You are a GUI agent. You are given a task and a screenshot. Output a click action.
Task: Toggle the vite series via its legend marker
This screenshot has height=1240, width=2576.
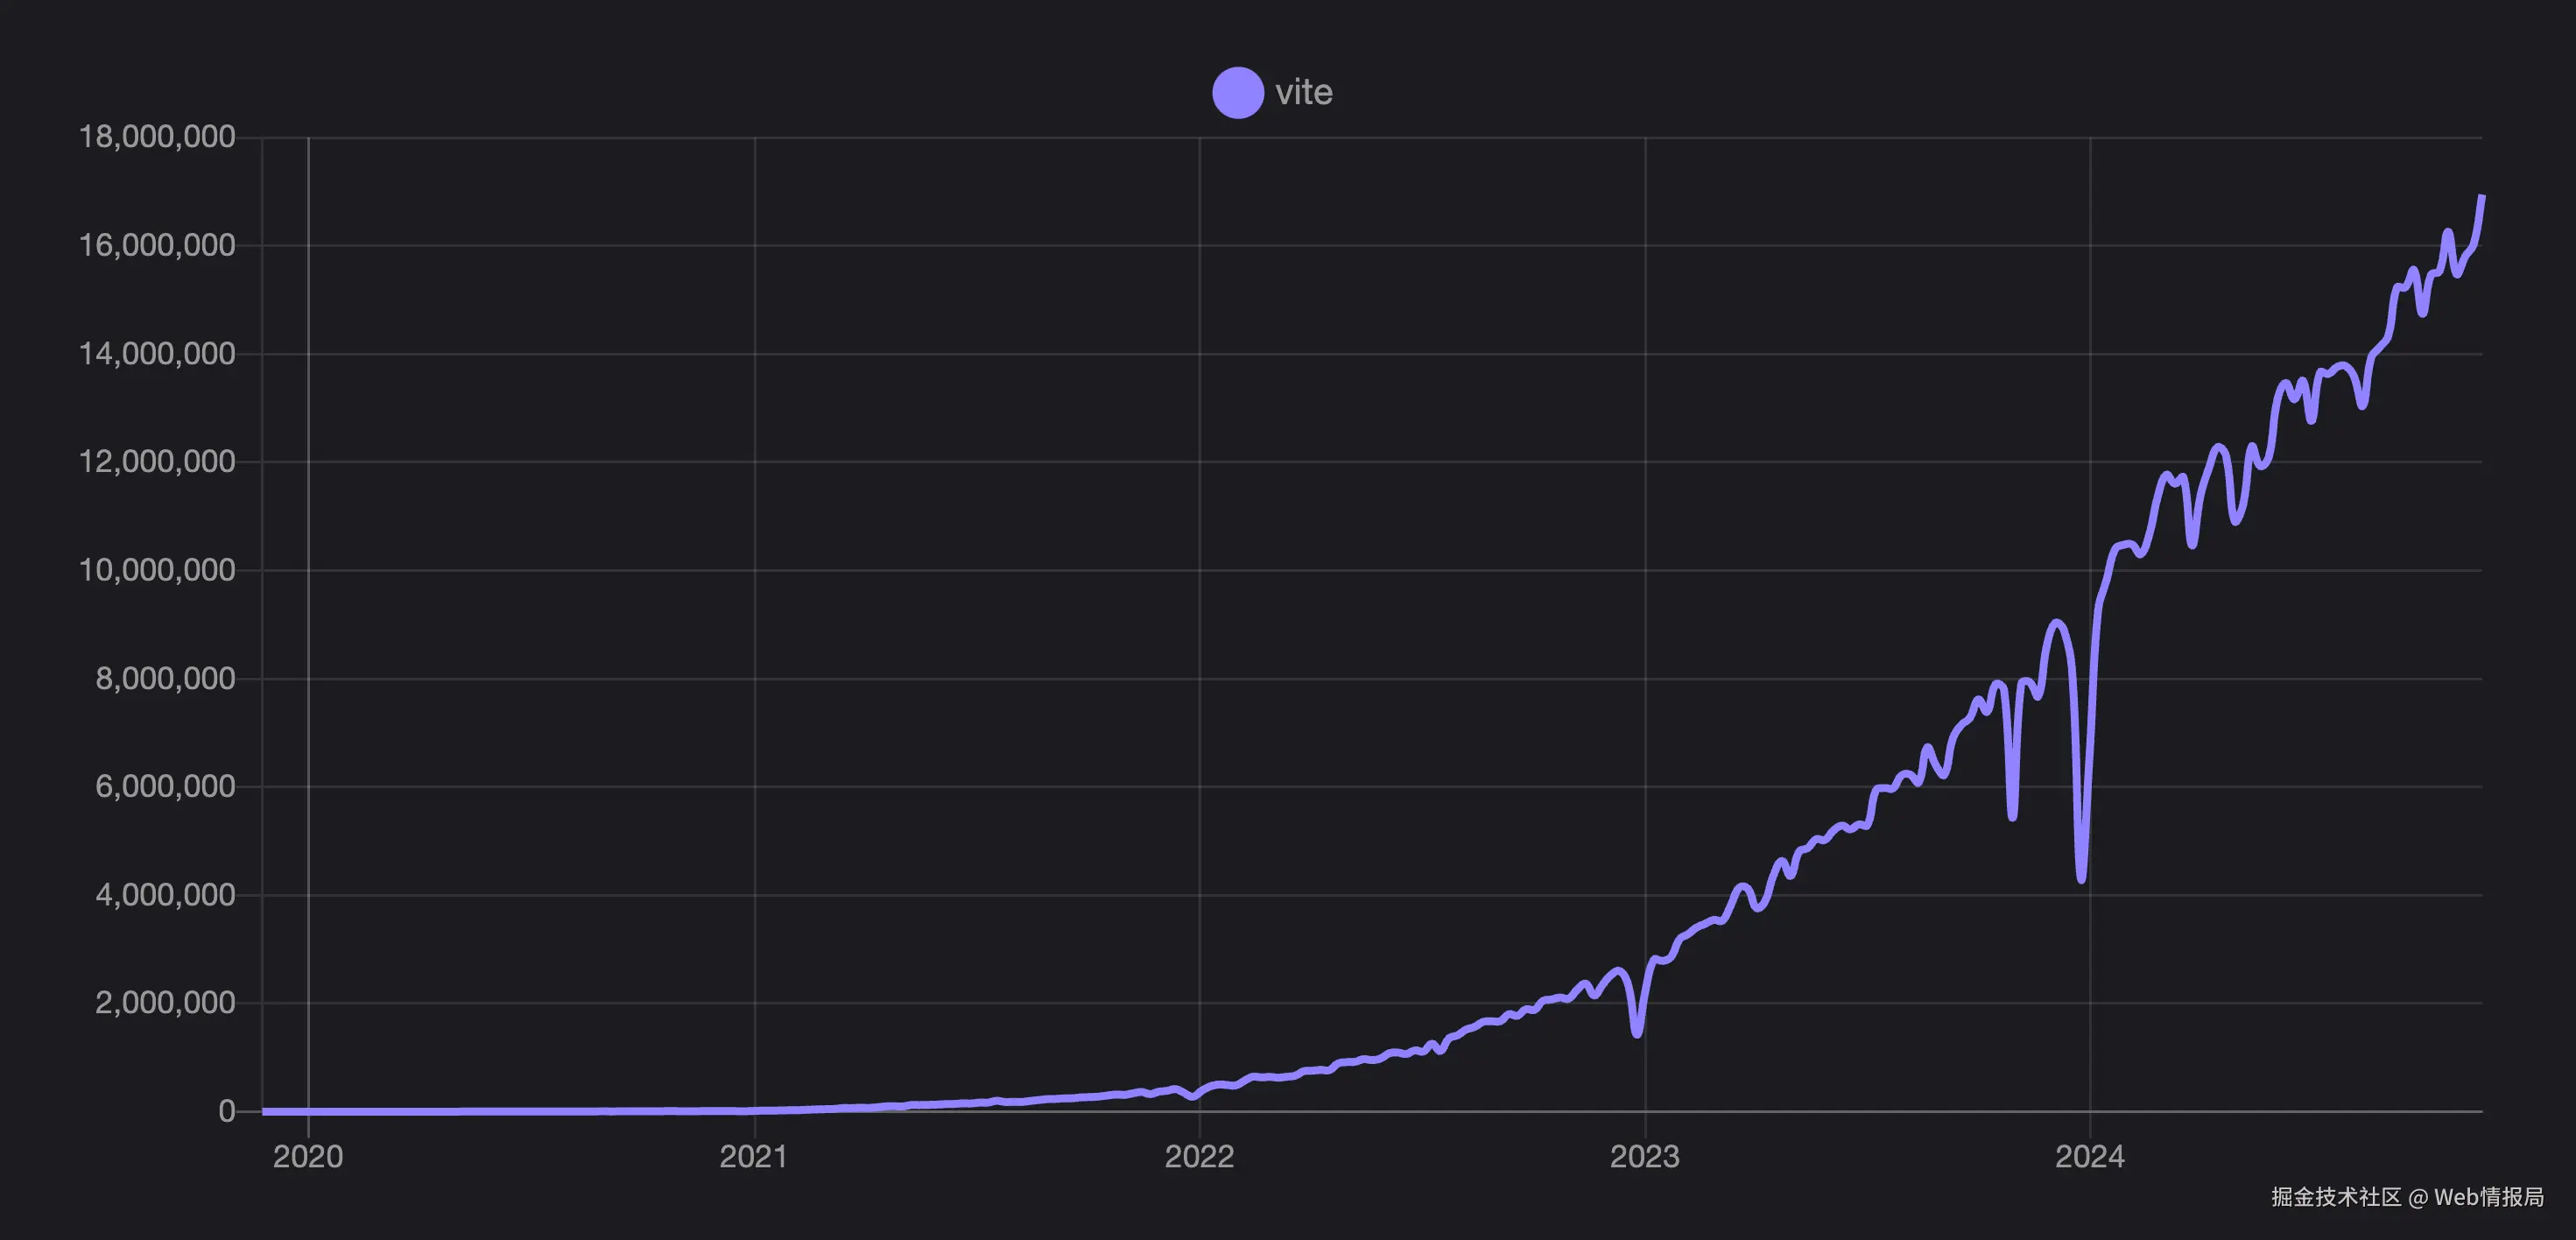[1237, 91]
